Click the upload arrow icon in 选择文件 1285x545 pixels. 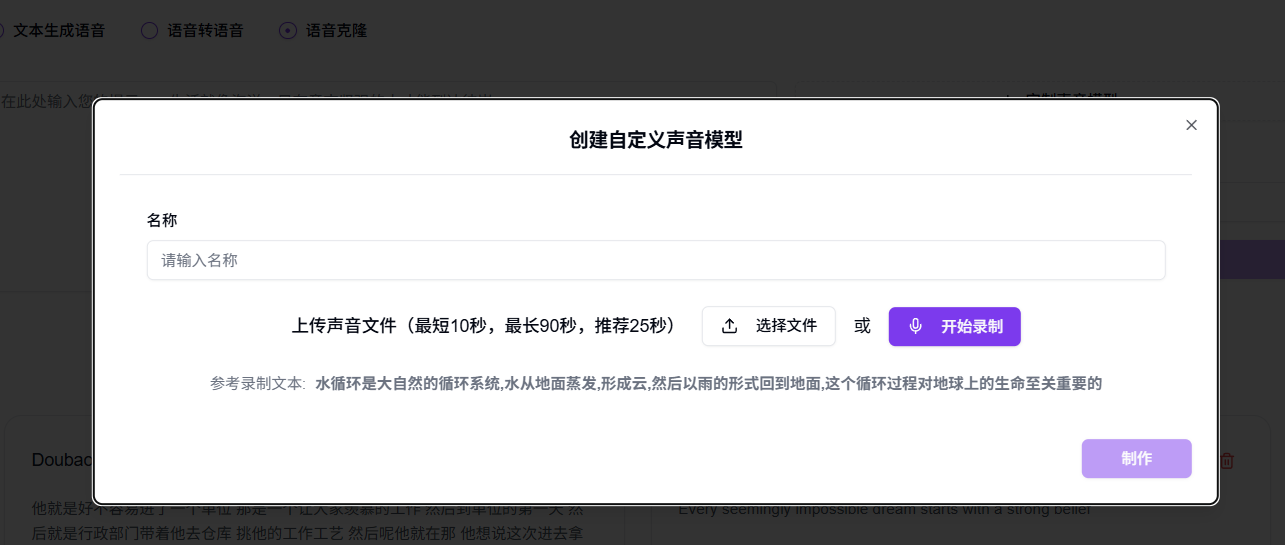pos(730,326)
